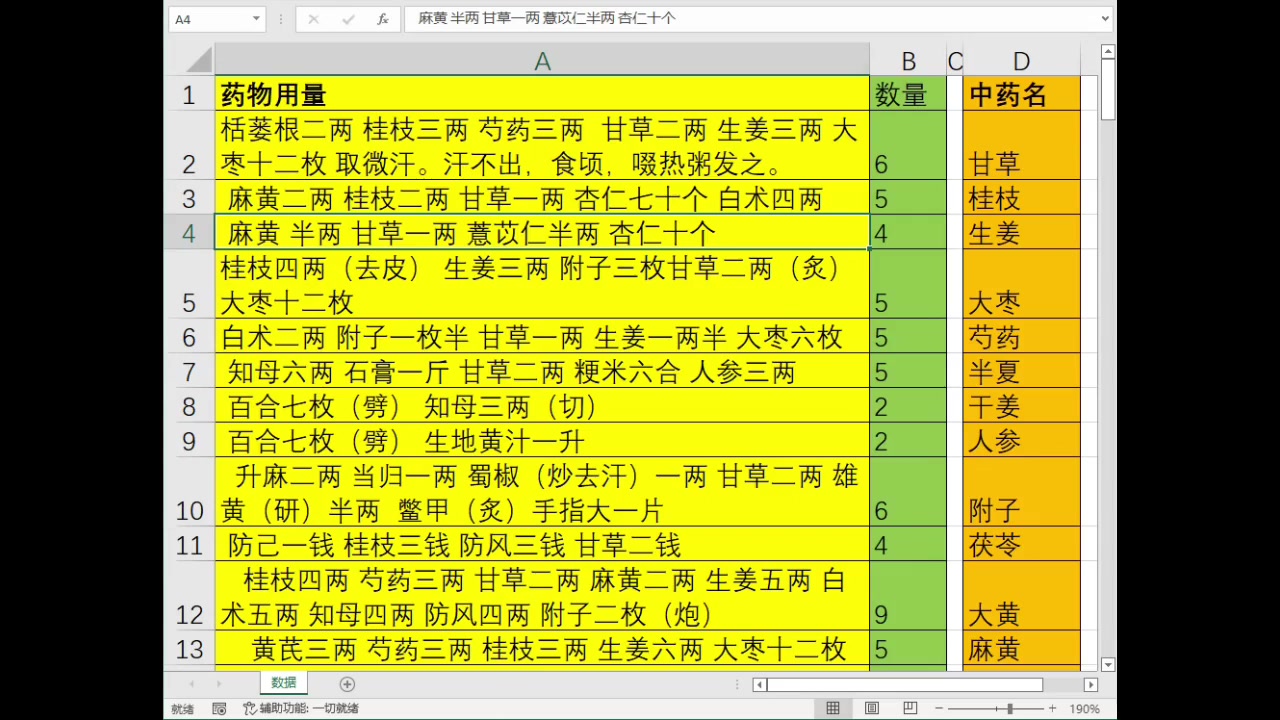Click cell 知母六两 石膏一斤 甘草二两
The width and height of the screenshot is (1280, 720).
point(542,372)
